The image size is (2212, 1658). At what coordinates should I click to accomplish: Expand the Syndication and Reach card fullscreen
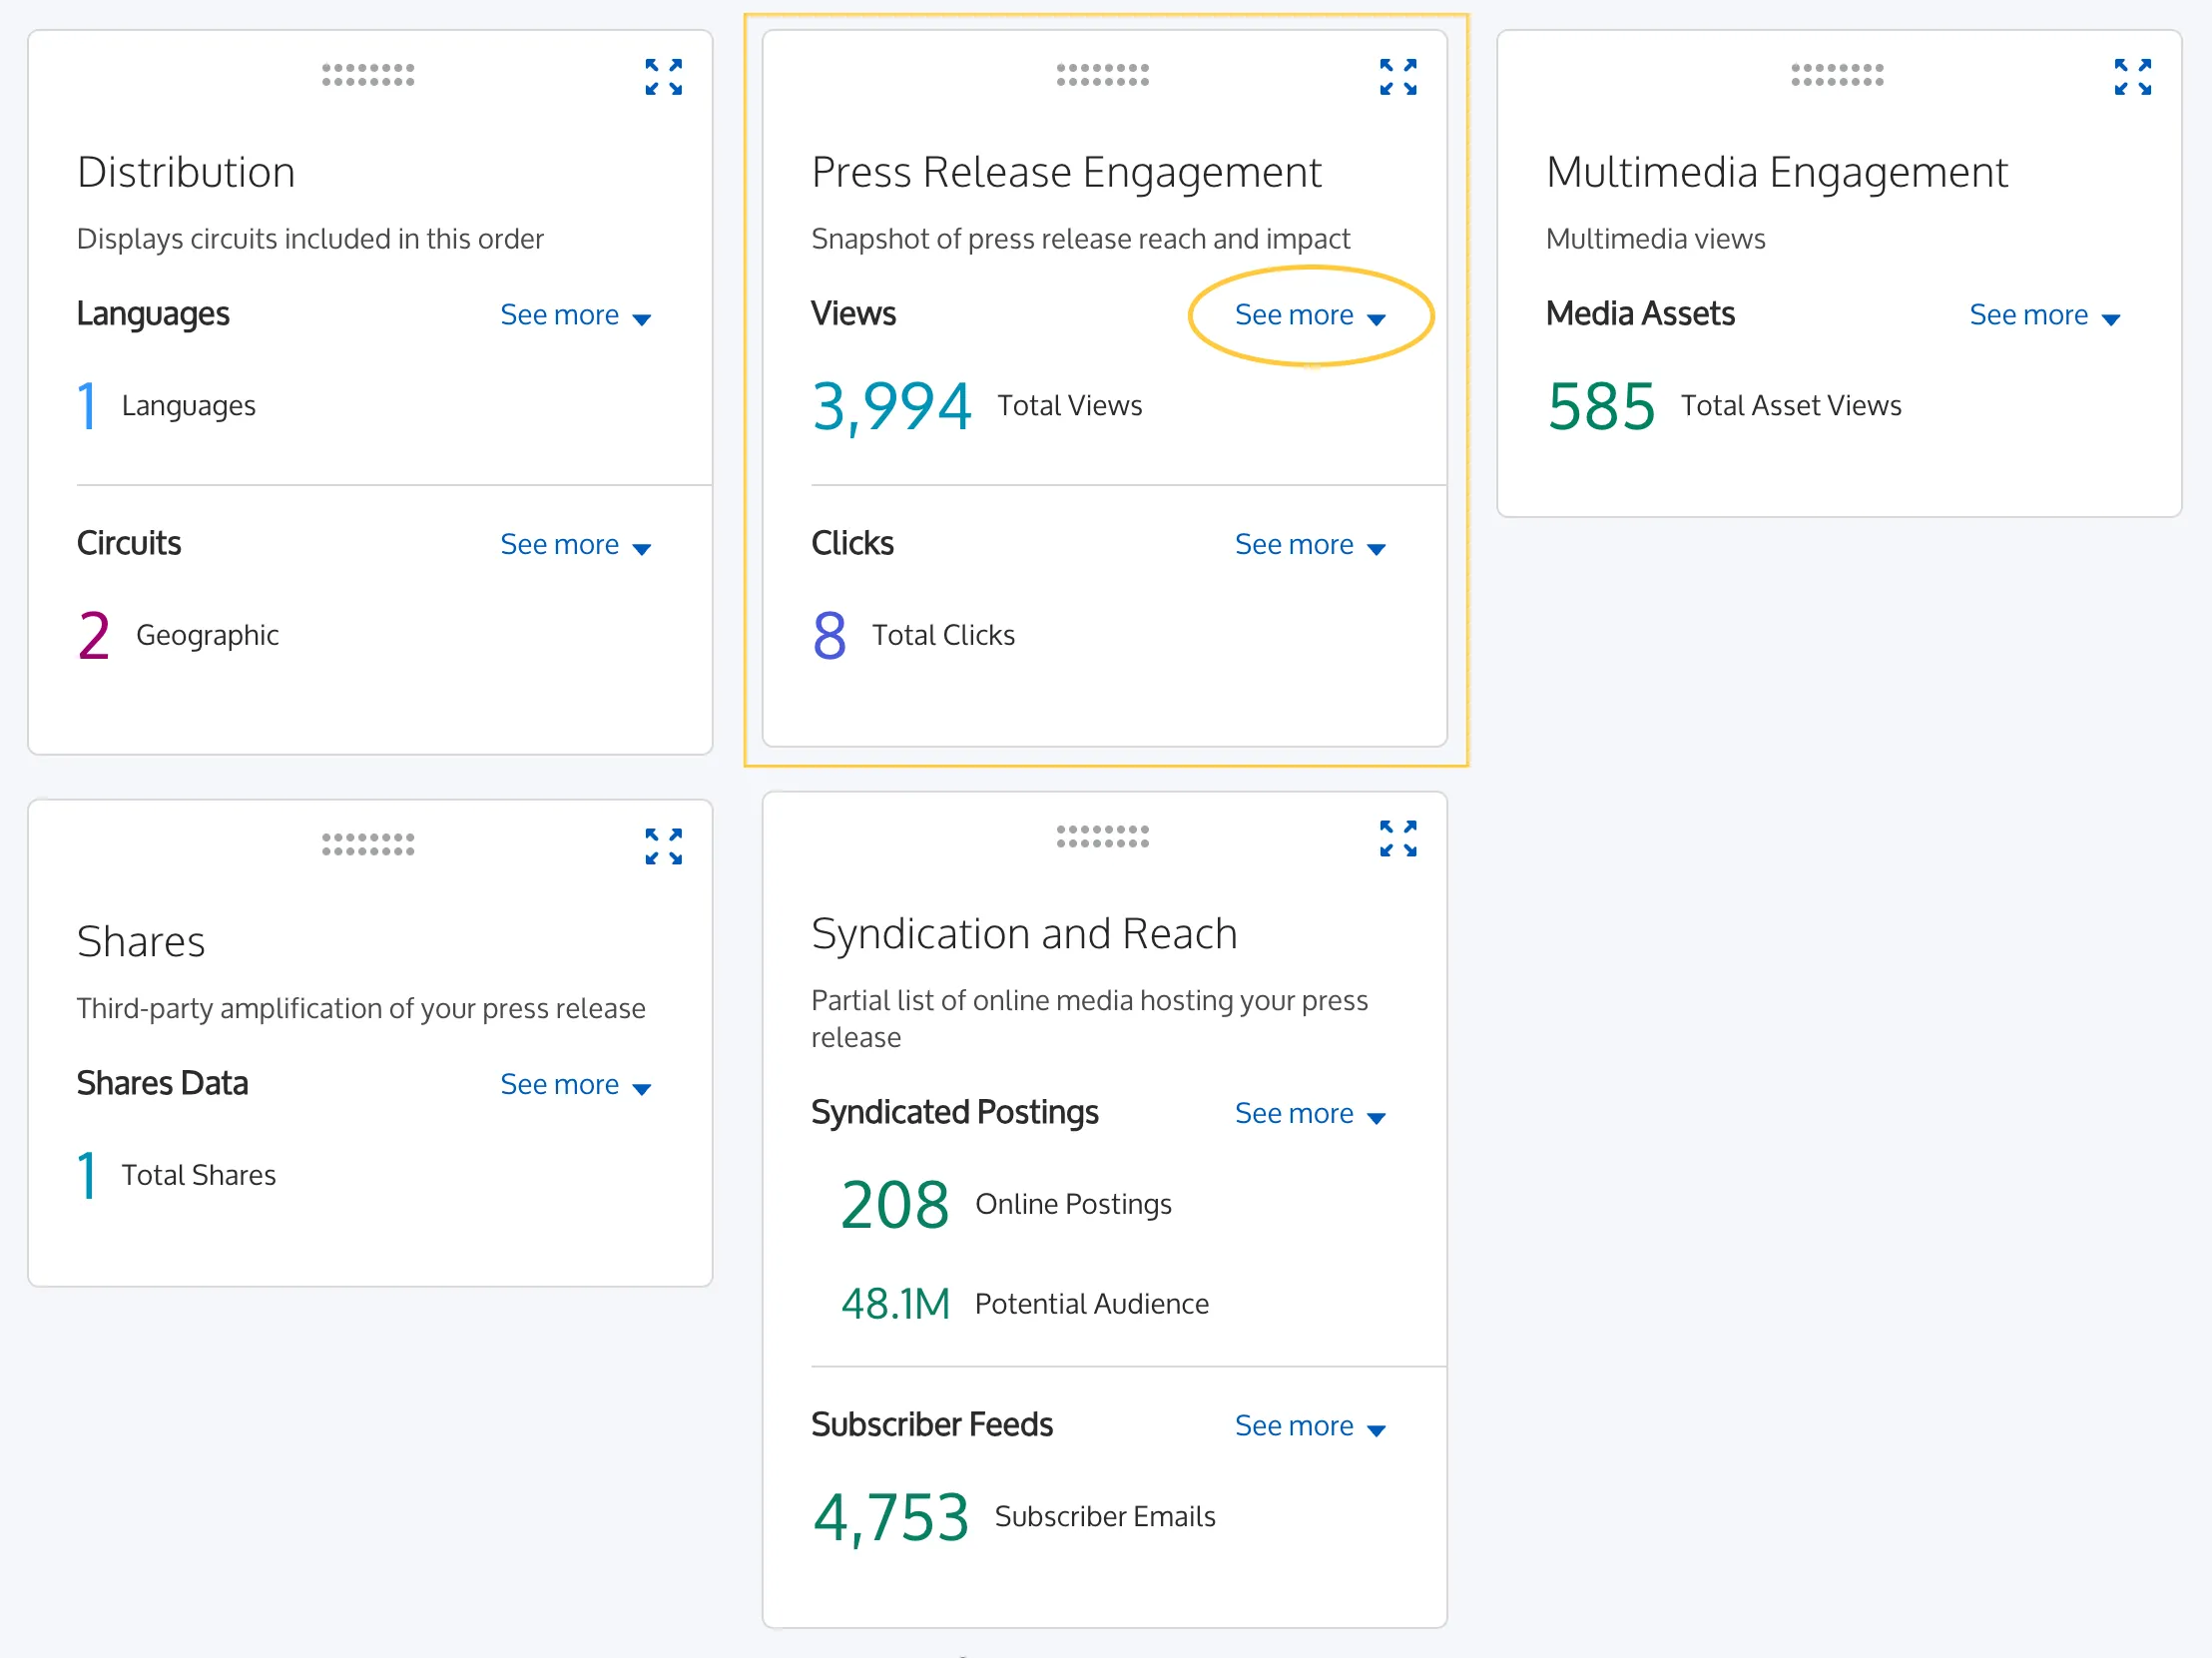1398,838
